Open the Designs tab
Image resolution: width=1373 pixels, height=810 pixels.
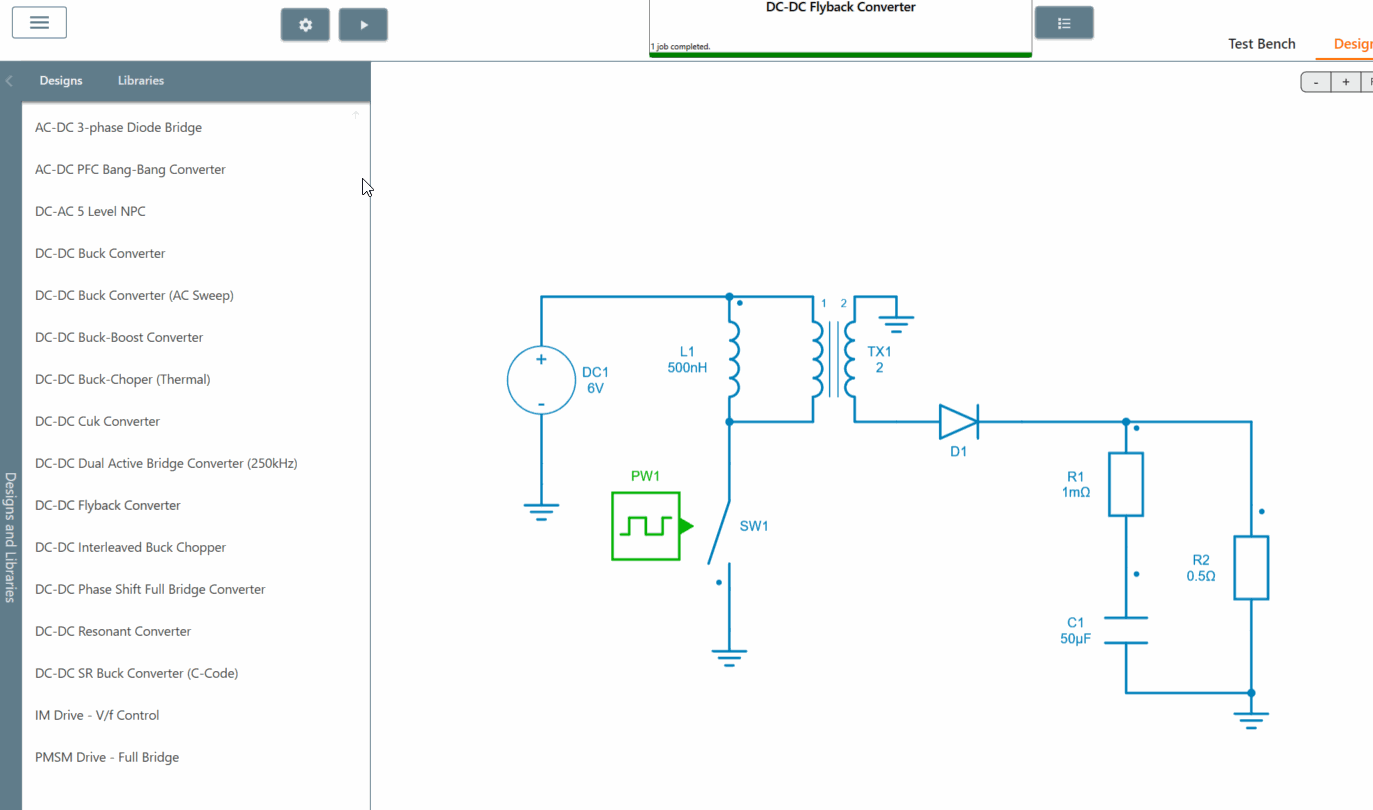click(x=61, y=81)
